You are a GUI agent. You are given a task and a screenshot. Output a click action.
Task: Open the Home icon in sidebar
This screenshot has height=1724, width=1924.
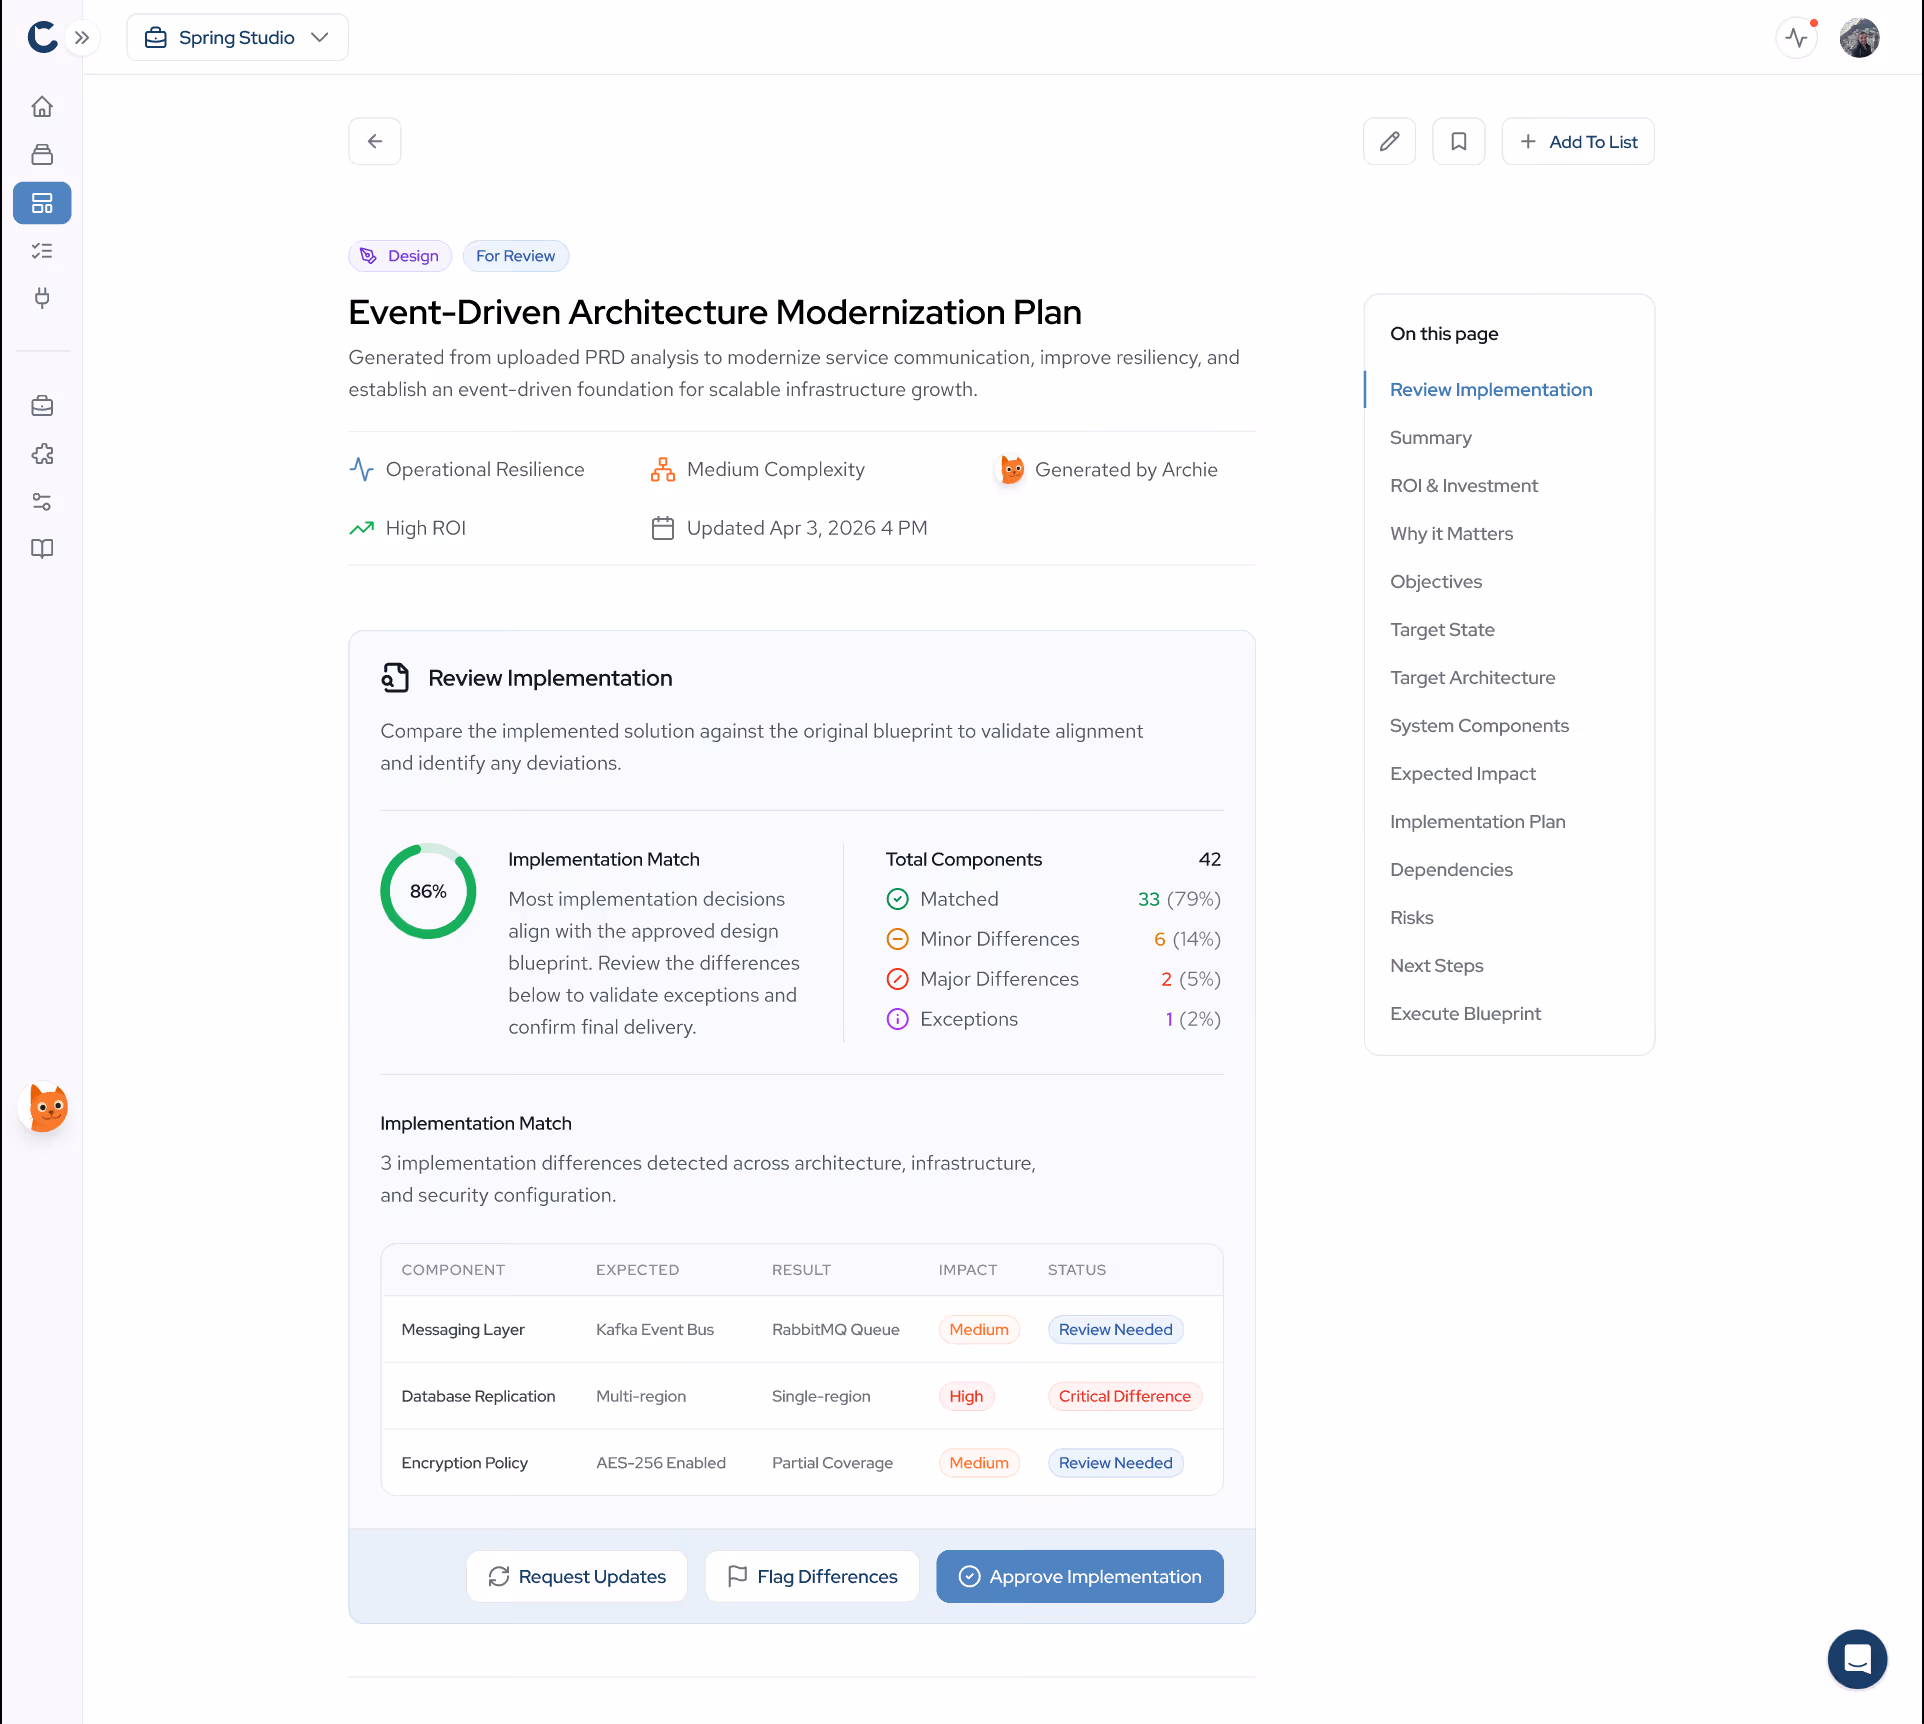click(42, 106)
